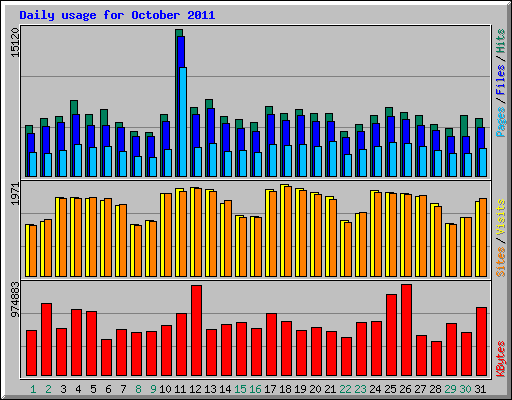Click the yellow Visits bar for day 18
Image resolution: width=512 pixels, height=400 pixels.
[x=282, y=230]
